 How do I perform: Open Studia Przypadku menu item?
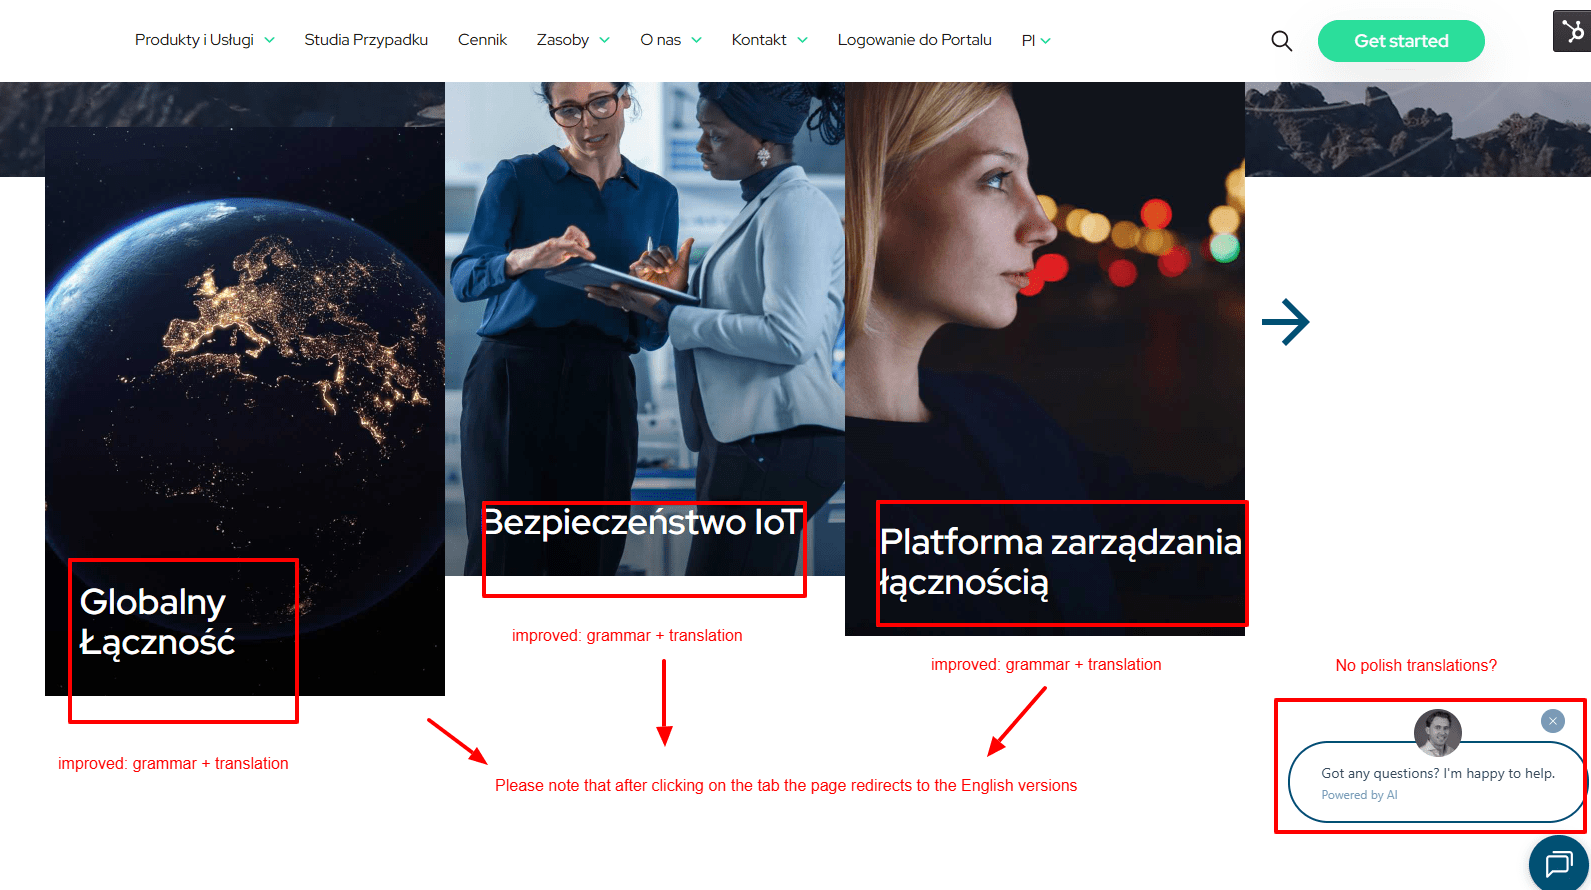coord(366,40)
